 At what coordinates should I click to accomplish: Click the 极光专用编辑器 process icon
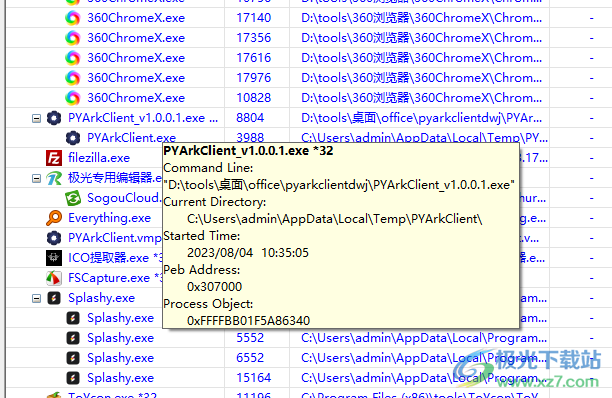[x=54, y=178]
